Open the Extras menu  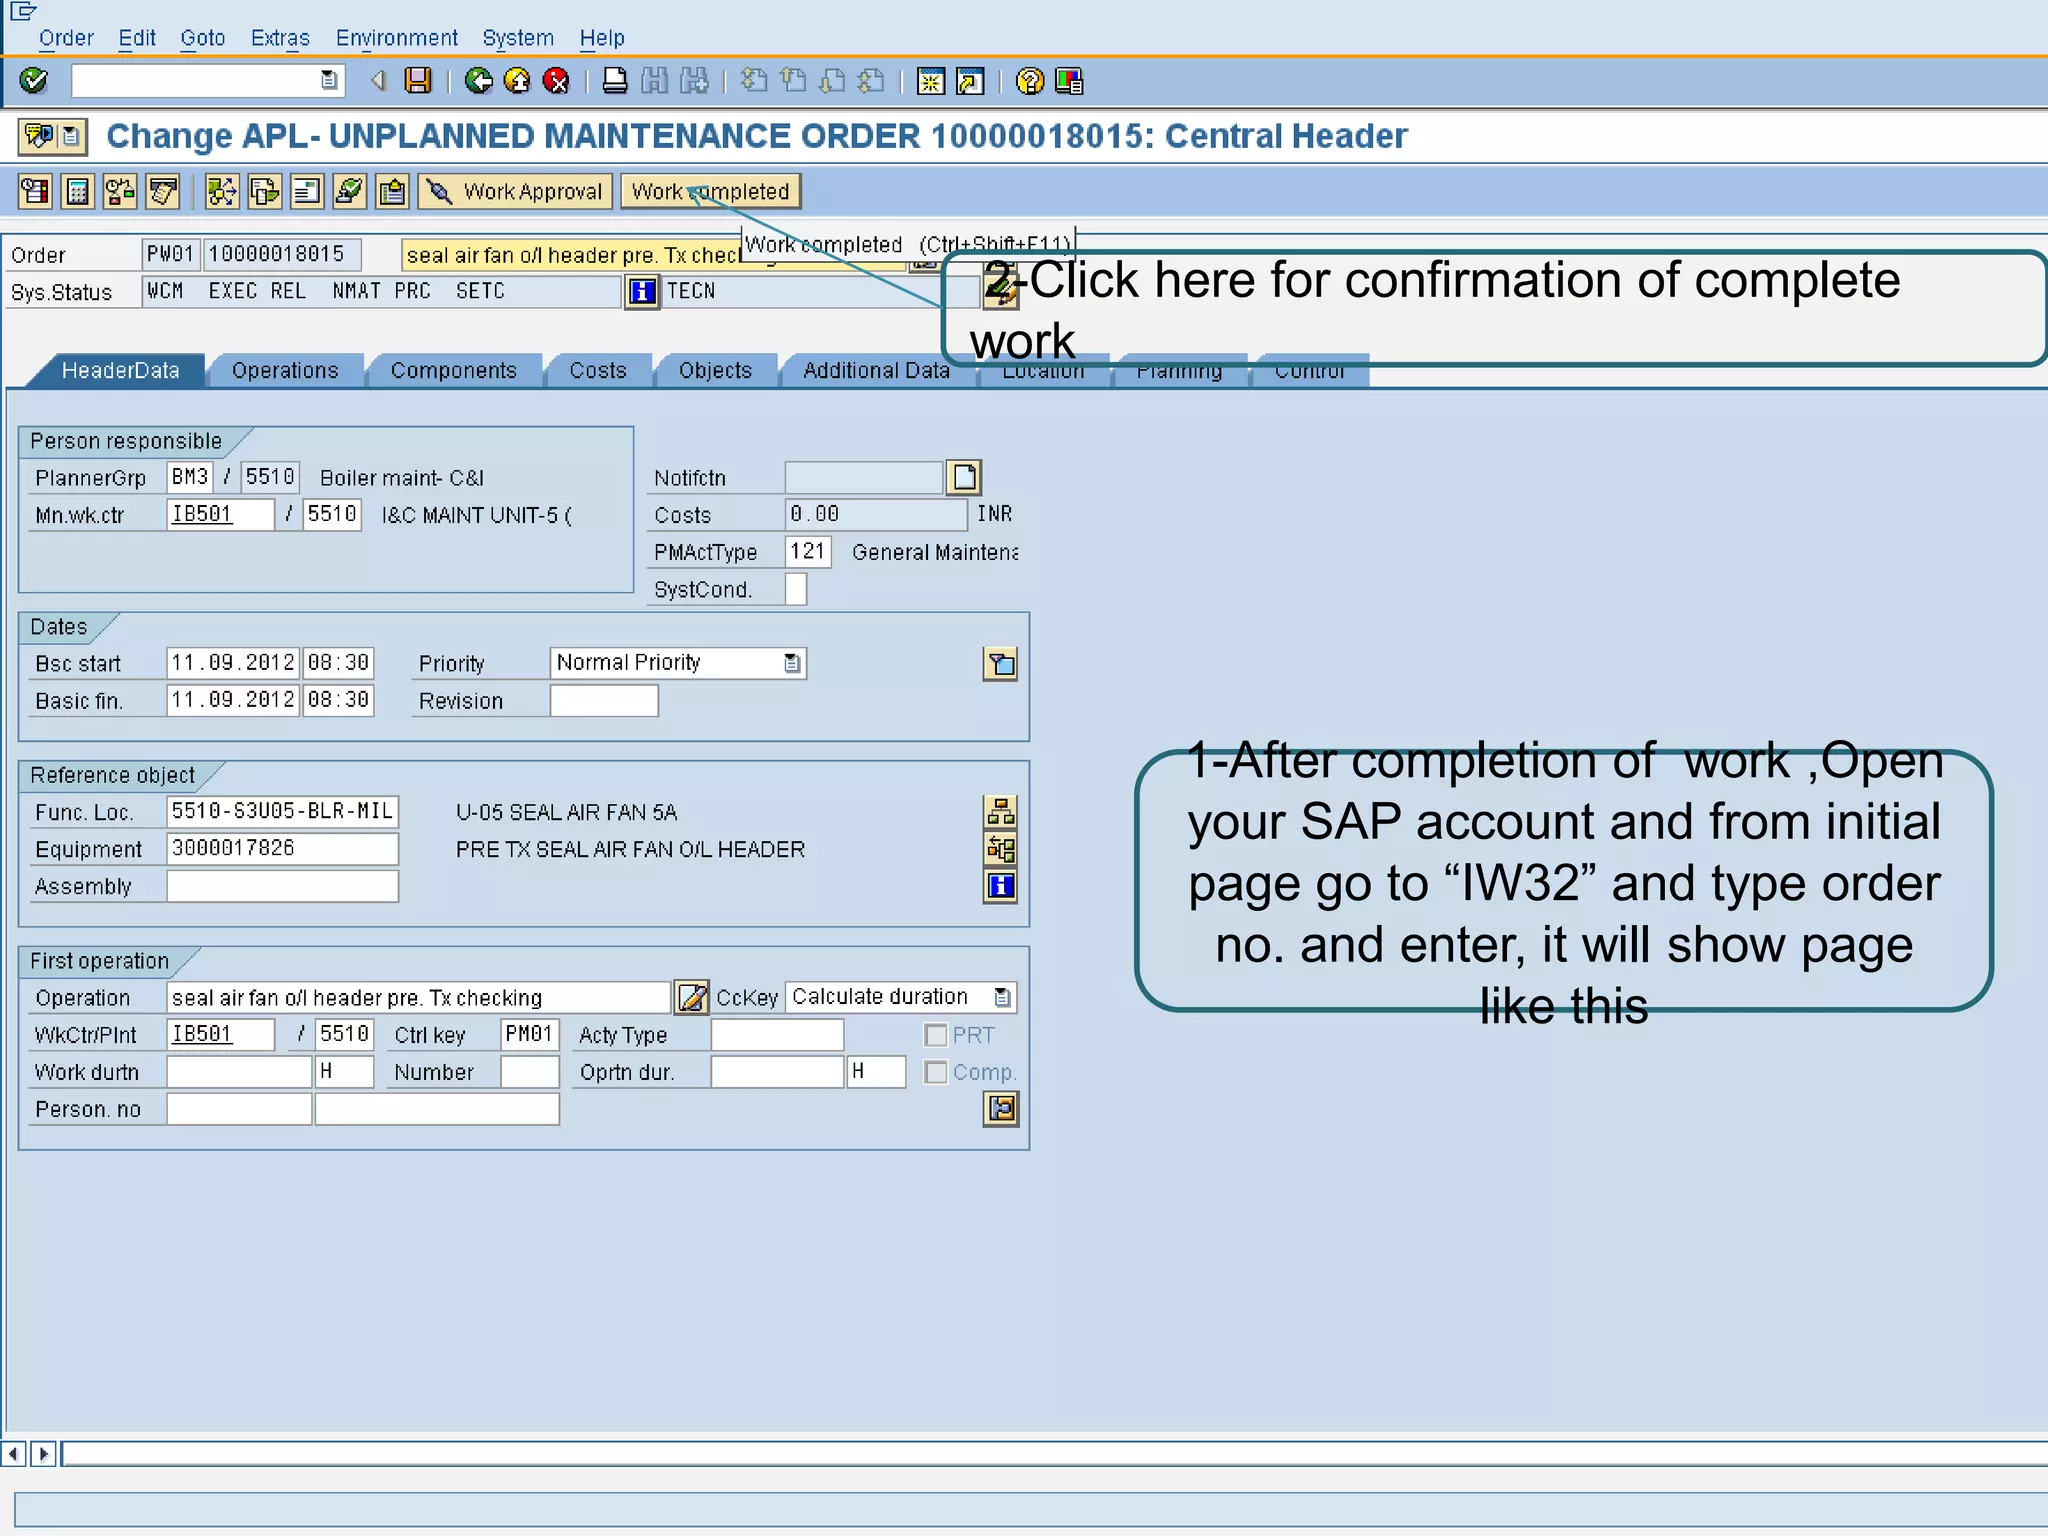[280, 38]
